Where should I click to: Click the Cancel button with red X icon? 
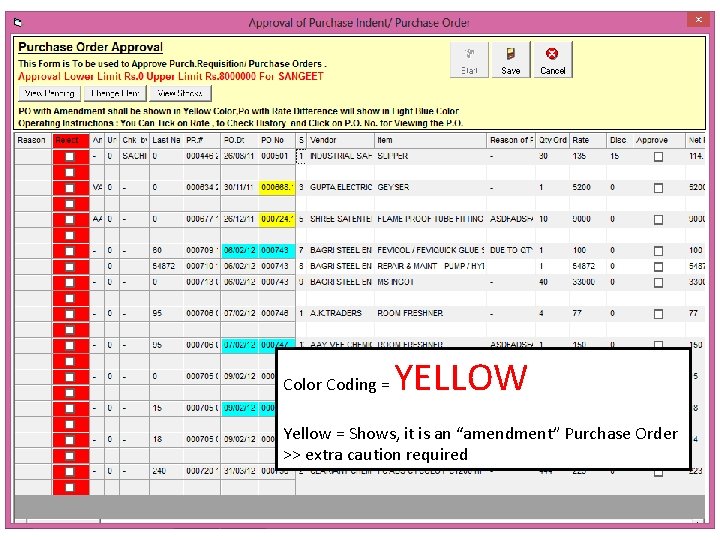pyautogui.click(x=552, y=60)
